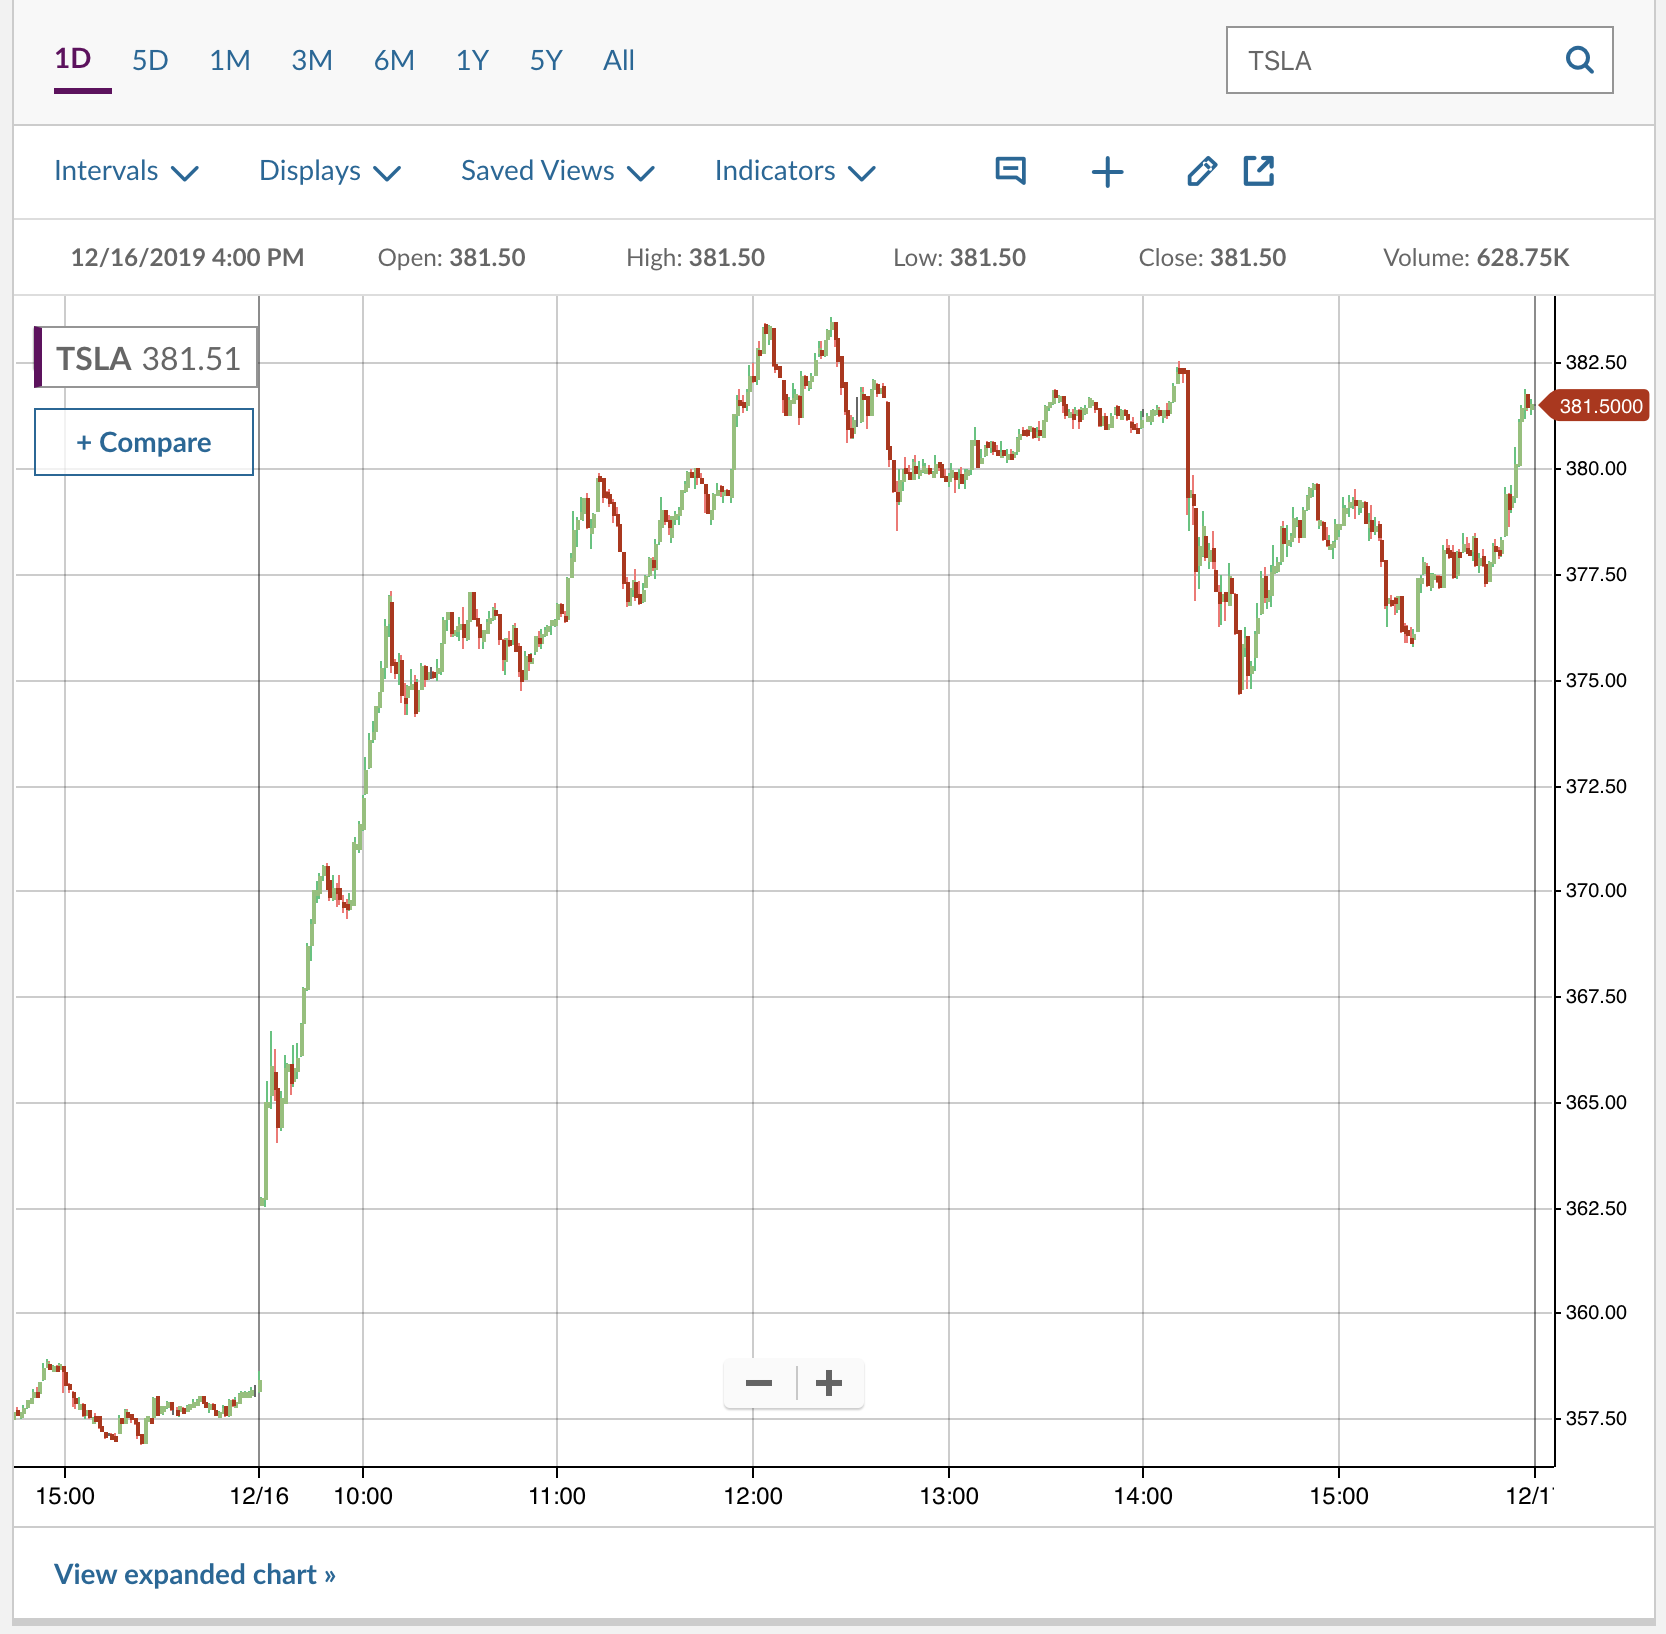Expand the Saved Views dropdown
The height and width of the screenshot is (1634, 1666).
(x=557, y=171)
